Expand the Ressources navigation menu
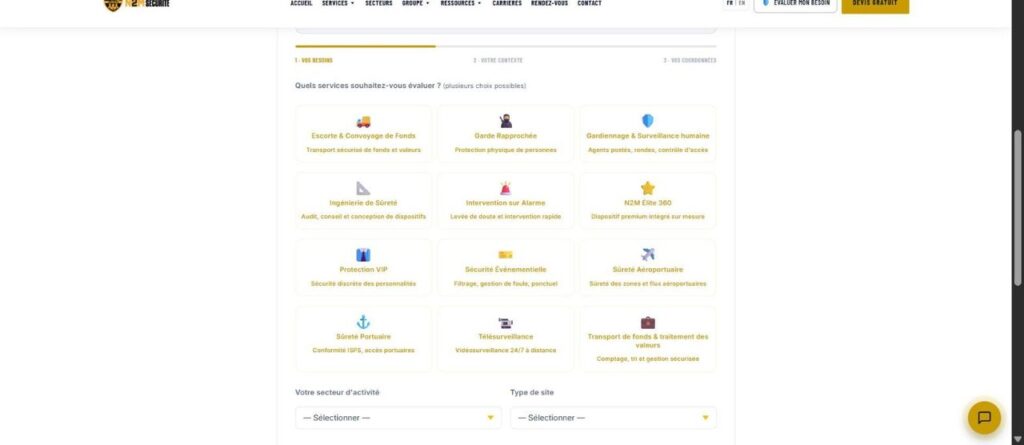 460,3
